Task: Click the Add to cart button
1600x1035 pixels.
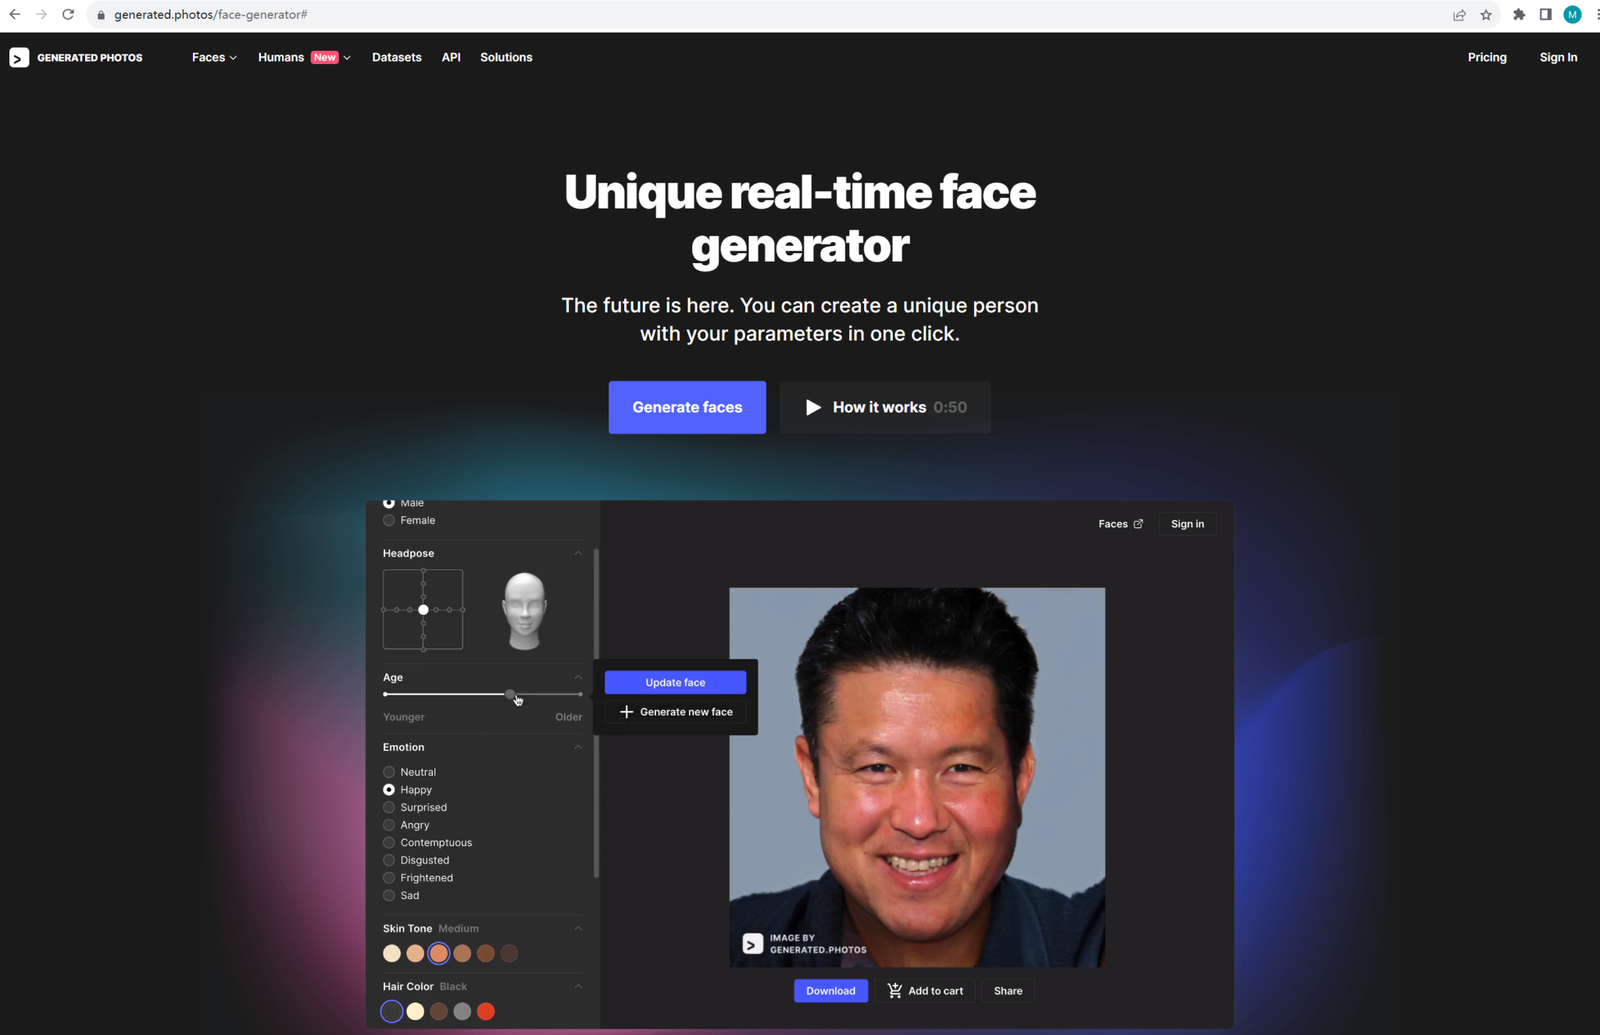Action: click(x=925, y=991)
